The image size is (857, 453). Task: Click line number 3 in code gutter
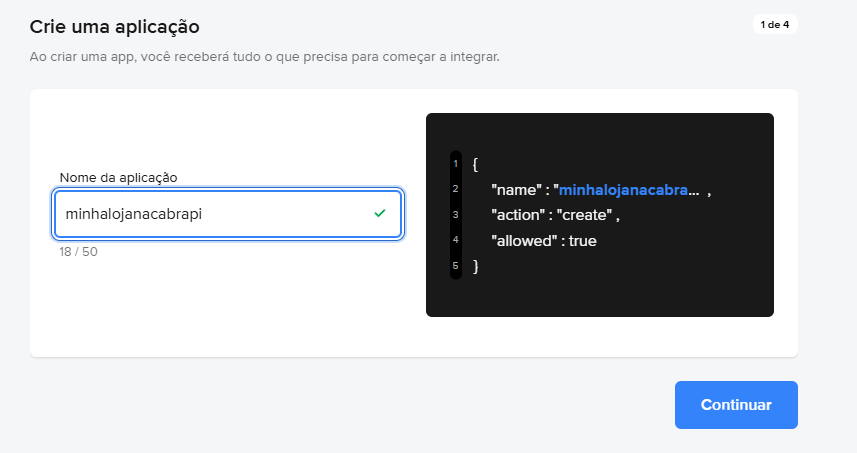click(x=455, y=215)
